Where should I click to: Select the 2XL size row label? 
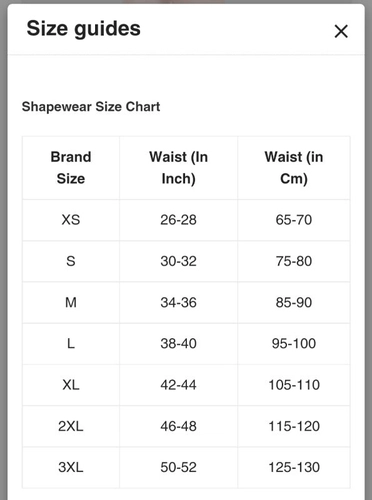(71, 426)
